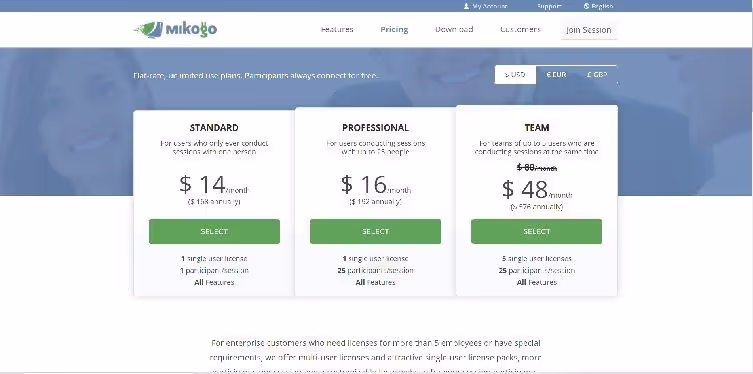Click '5 single user licenses' text
Image resolution: width=753 pixels, height=374 pixels.
[536, 259]
